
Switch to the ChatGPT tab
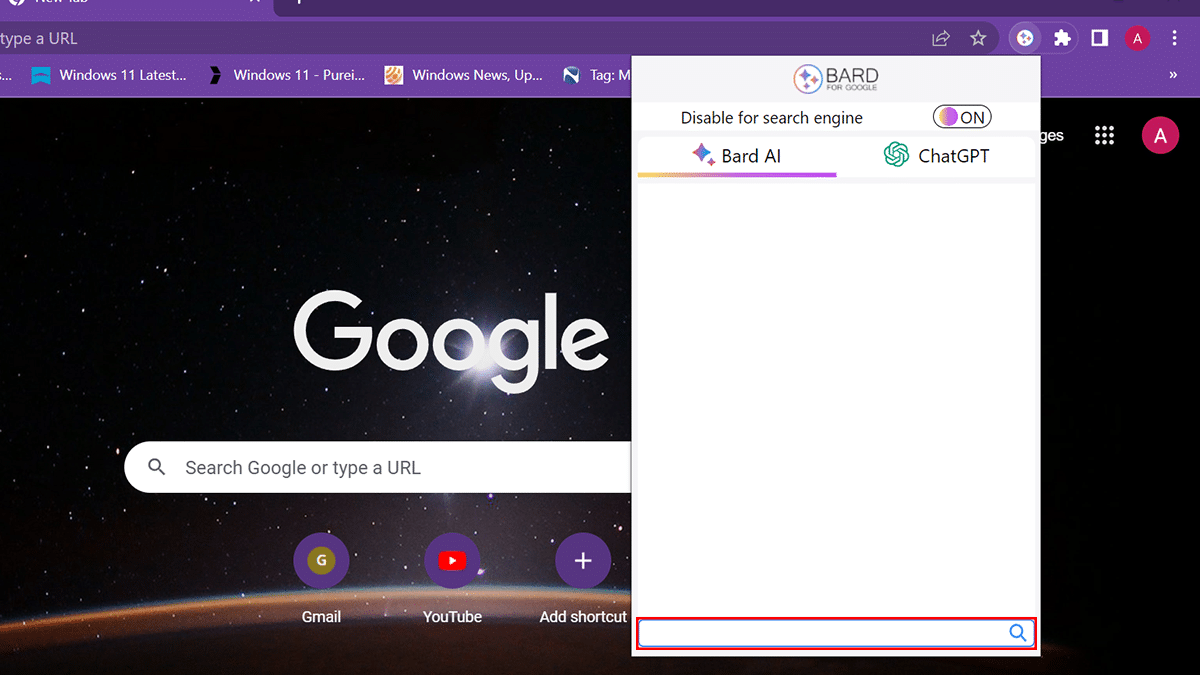tap(936, 155)
